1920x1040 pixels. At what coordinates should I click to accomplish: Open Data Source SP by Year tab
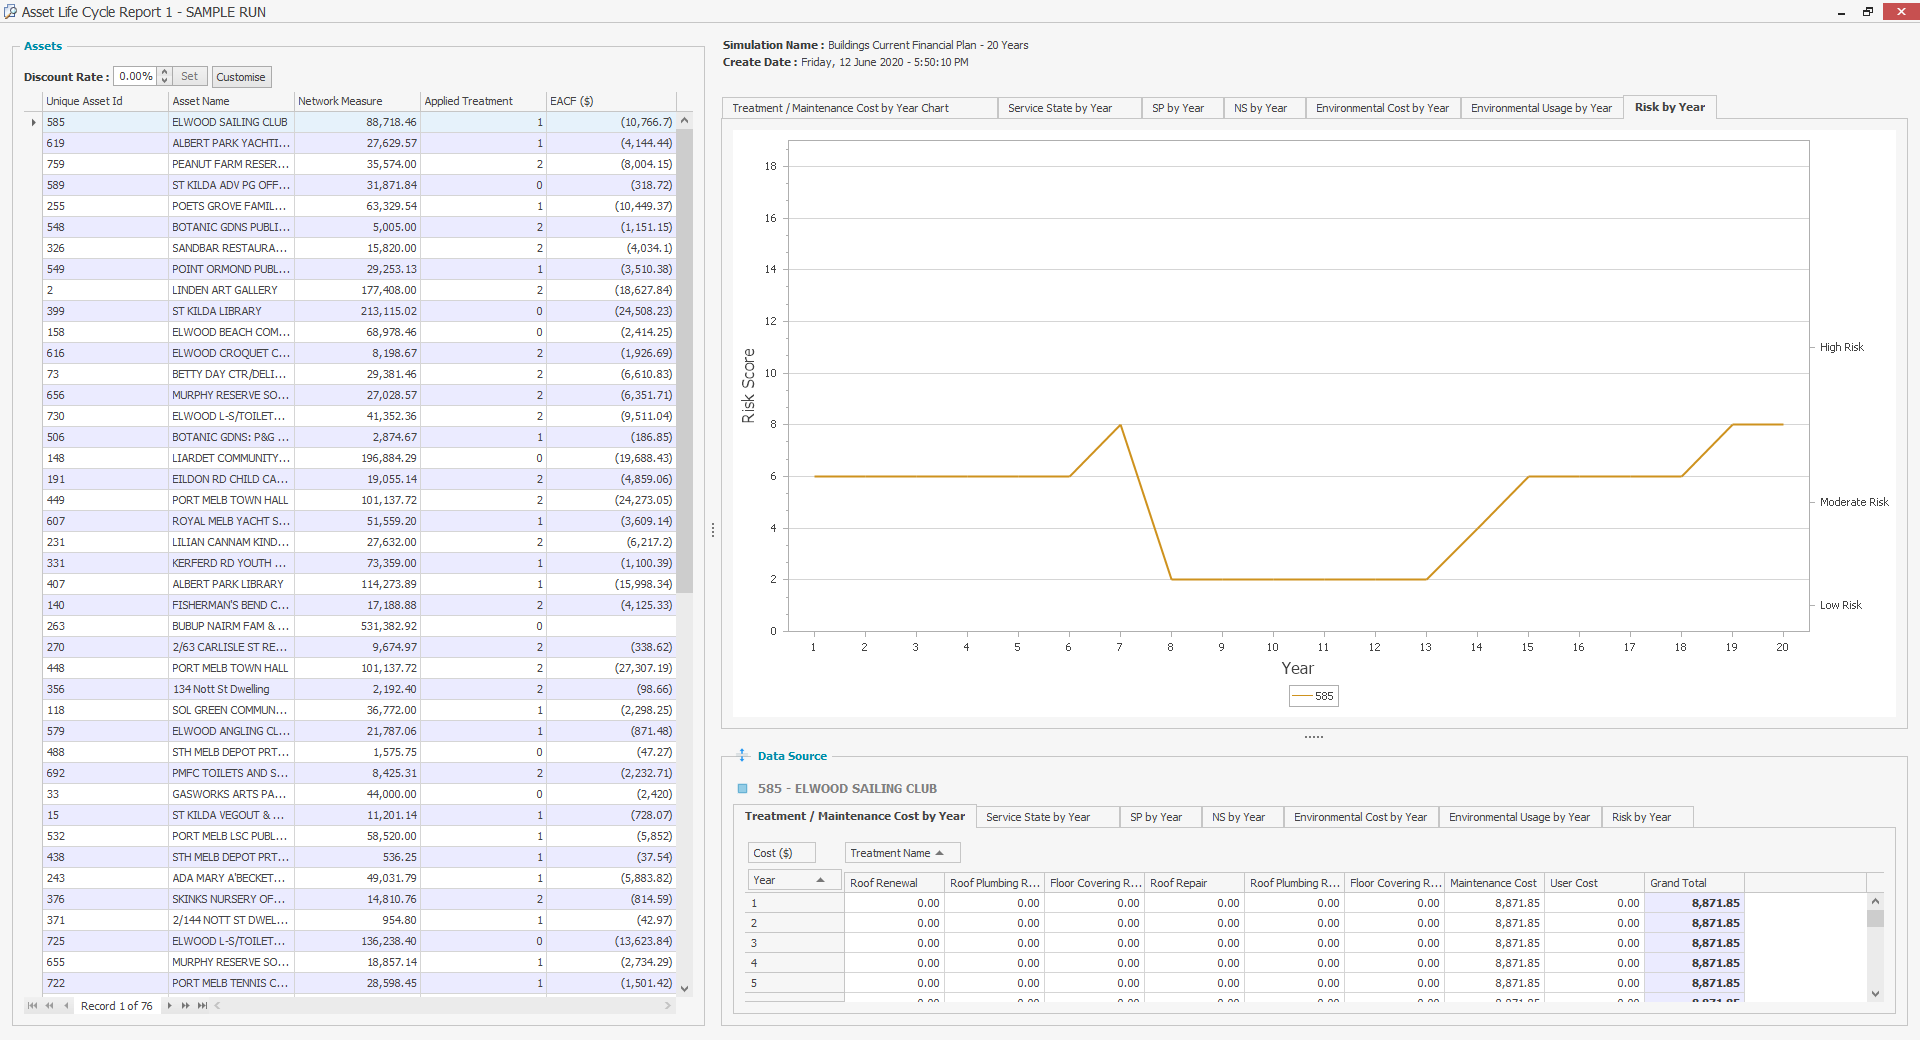1160,817
